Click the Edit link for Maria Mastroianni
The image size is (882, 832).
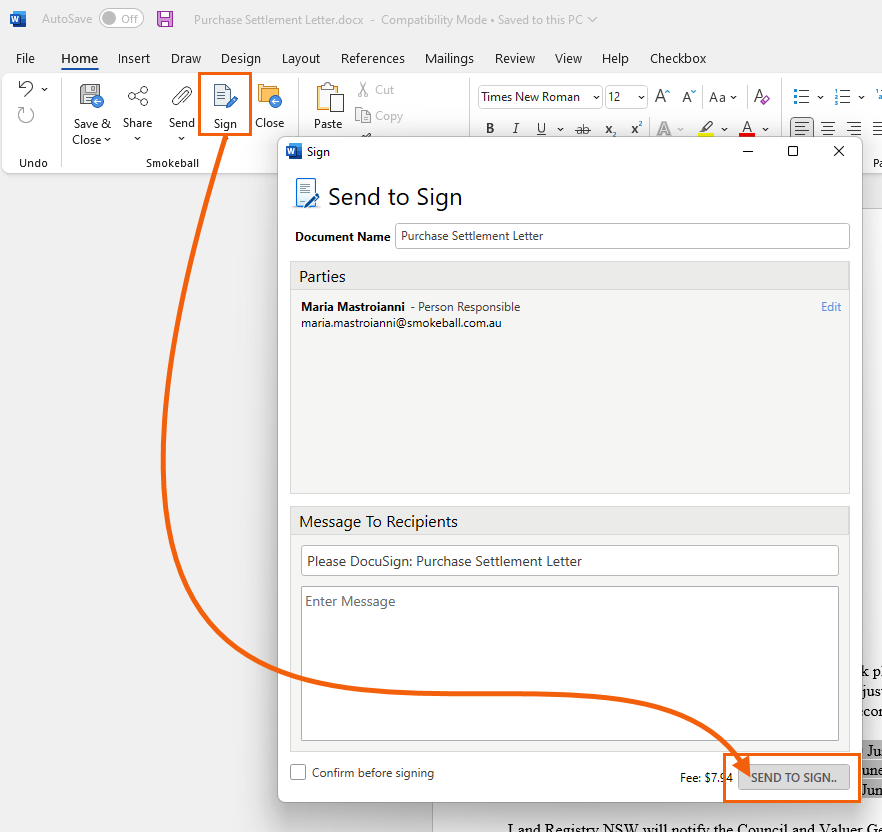tap(831, 307)
